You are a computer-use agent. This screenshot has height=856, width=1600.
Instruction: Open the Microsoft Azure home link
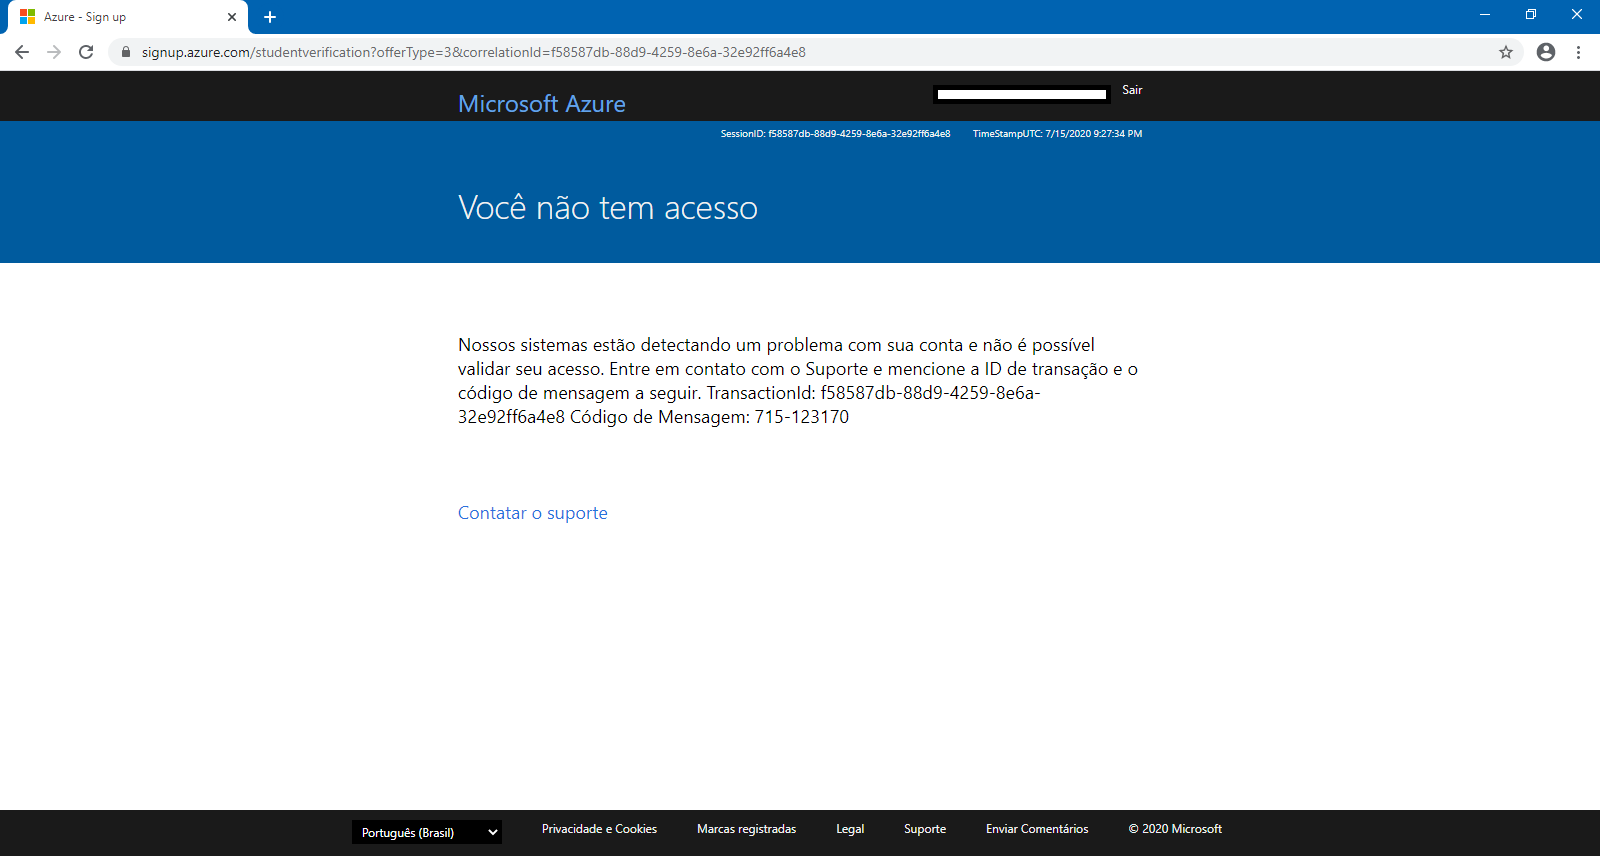pyautogui.click(x=542, y=104)
